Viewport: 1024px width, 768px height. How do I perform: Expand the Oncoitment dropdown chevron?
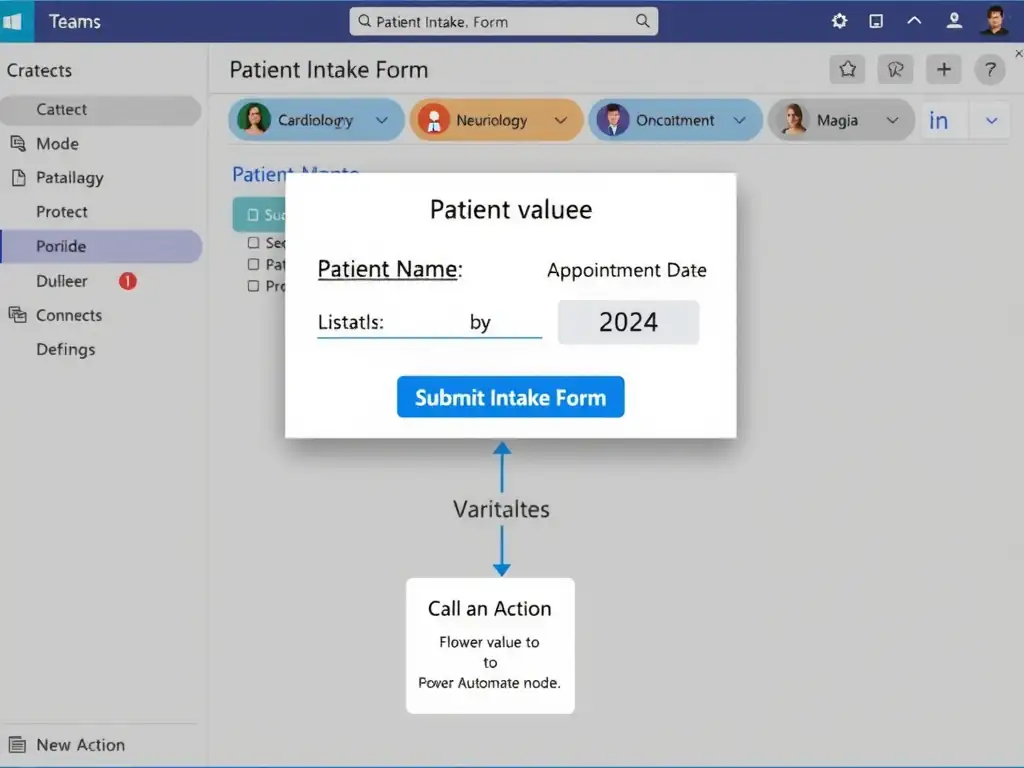point(739,120)
